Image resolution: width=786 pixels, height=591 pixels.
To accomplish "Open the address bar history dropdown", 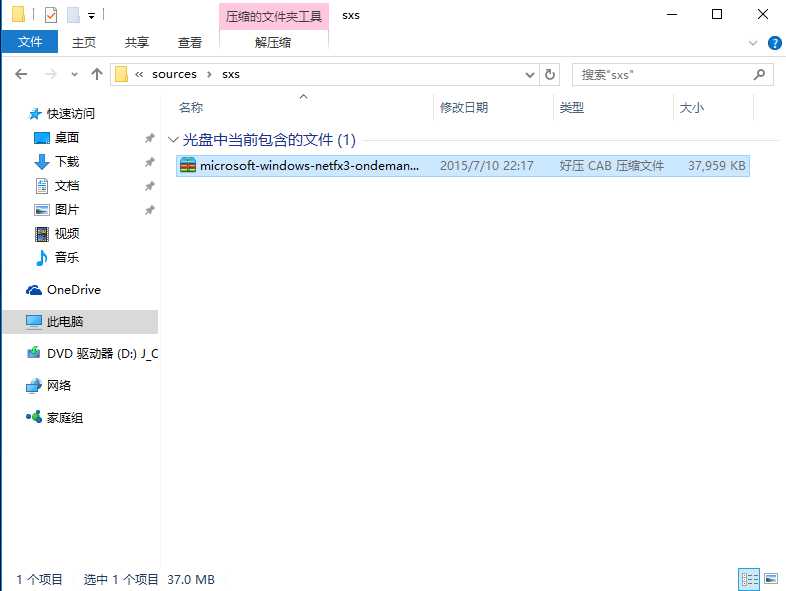I will (530, 75).
